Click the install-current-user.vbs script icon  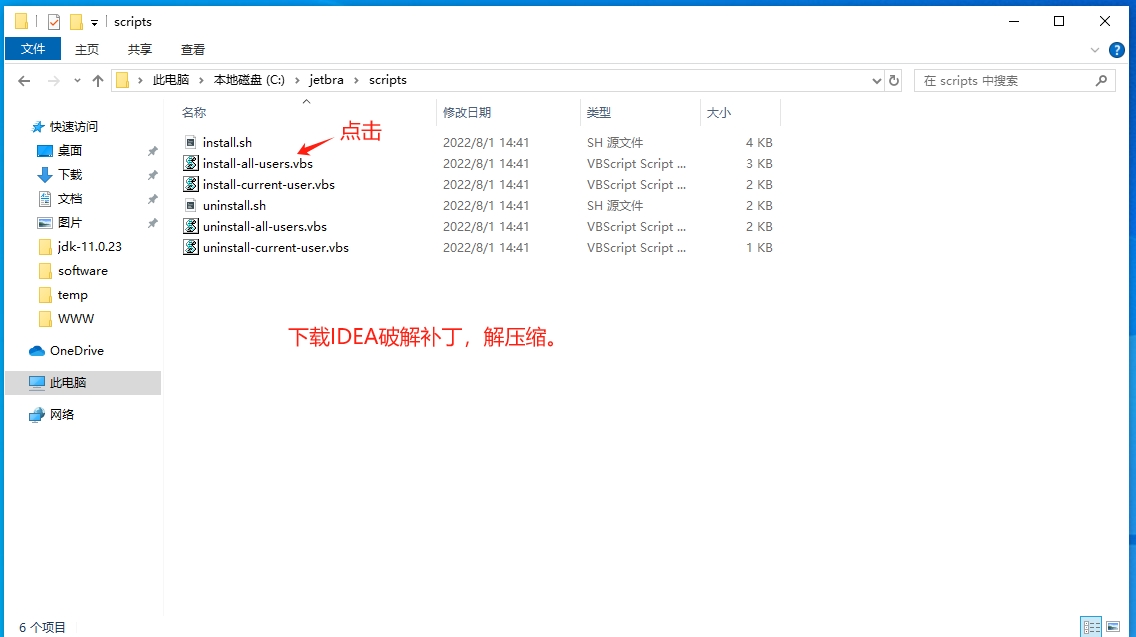[191, 185]
